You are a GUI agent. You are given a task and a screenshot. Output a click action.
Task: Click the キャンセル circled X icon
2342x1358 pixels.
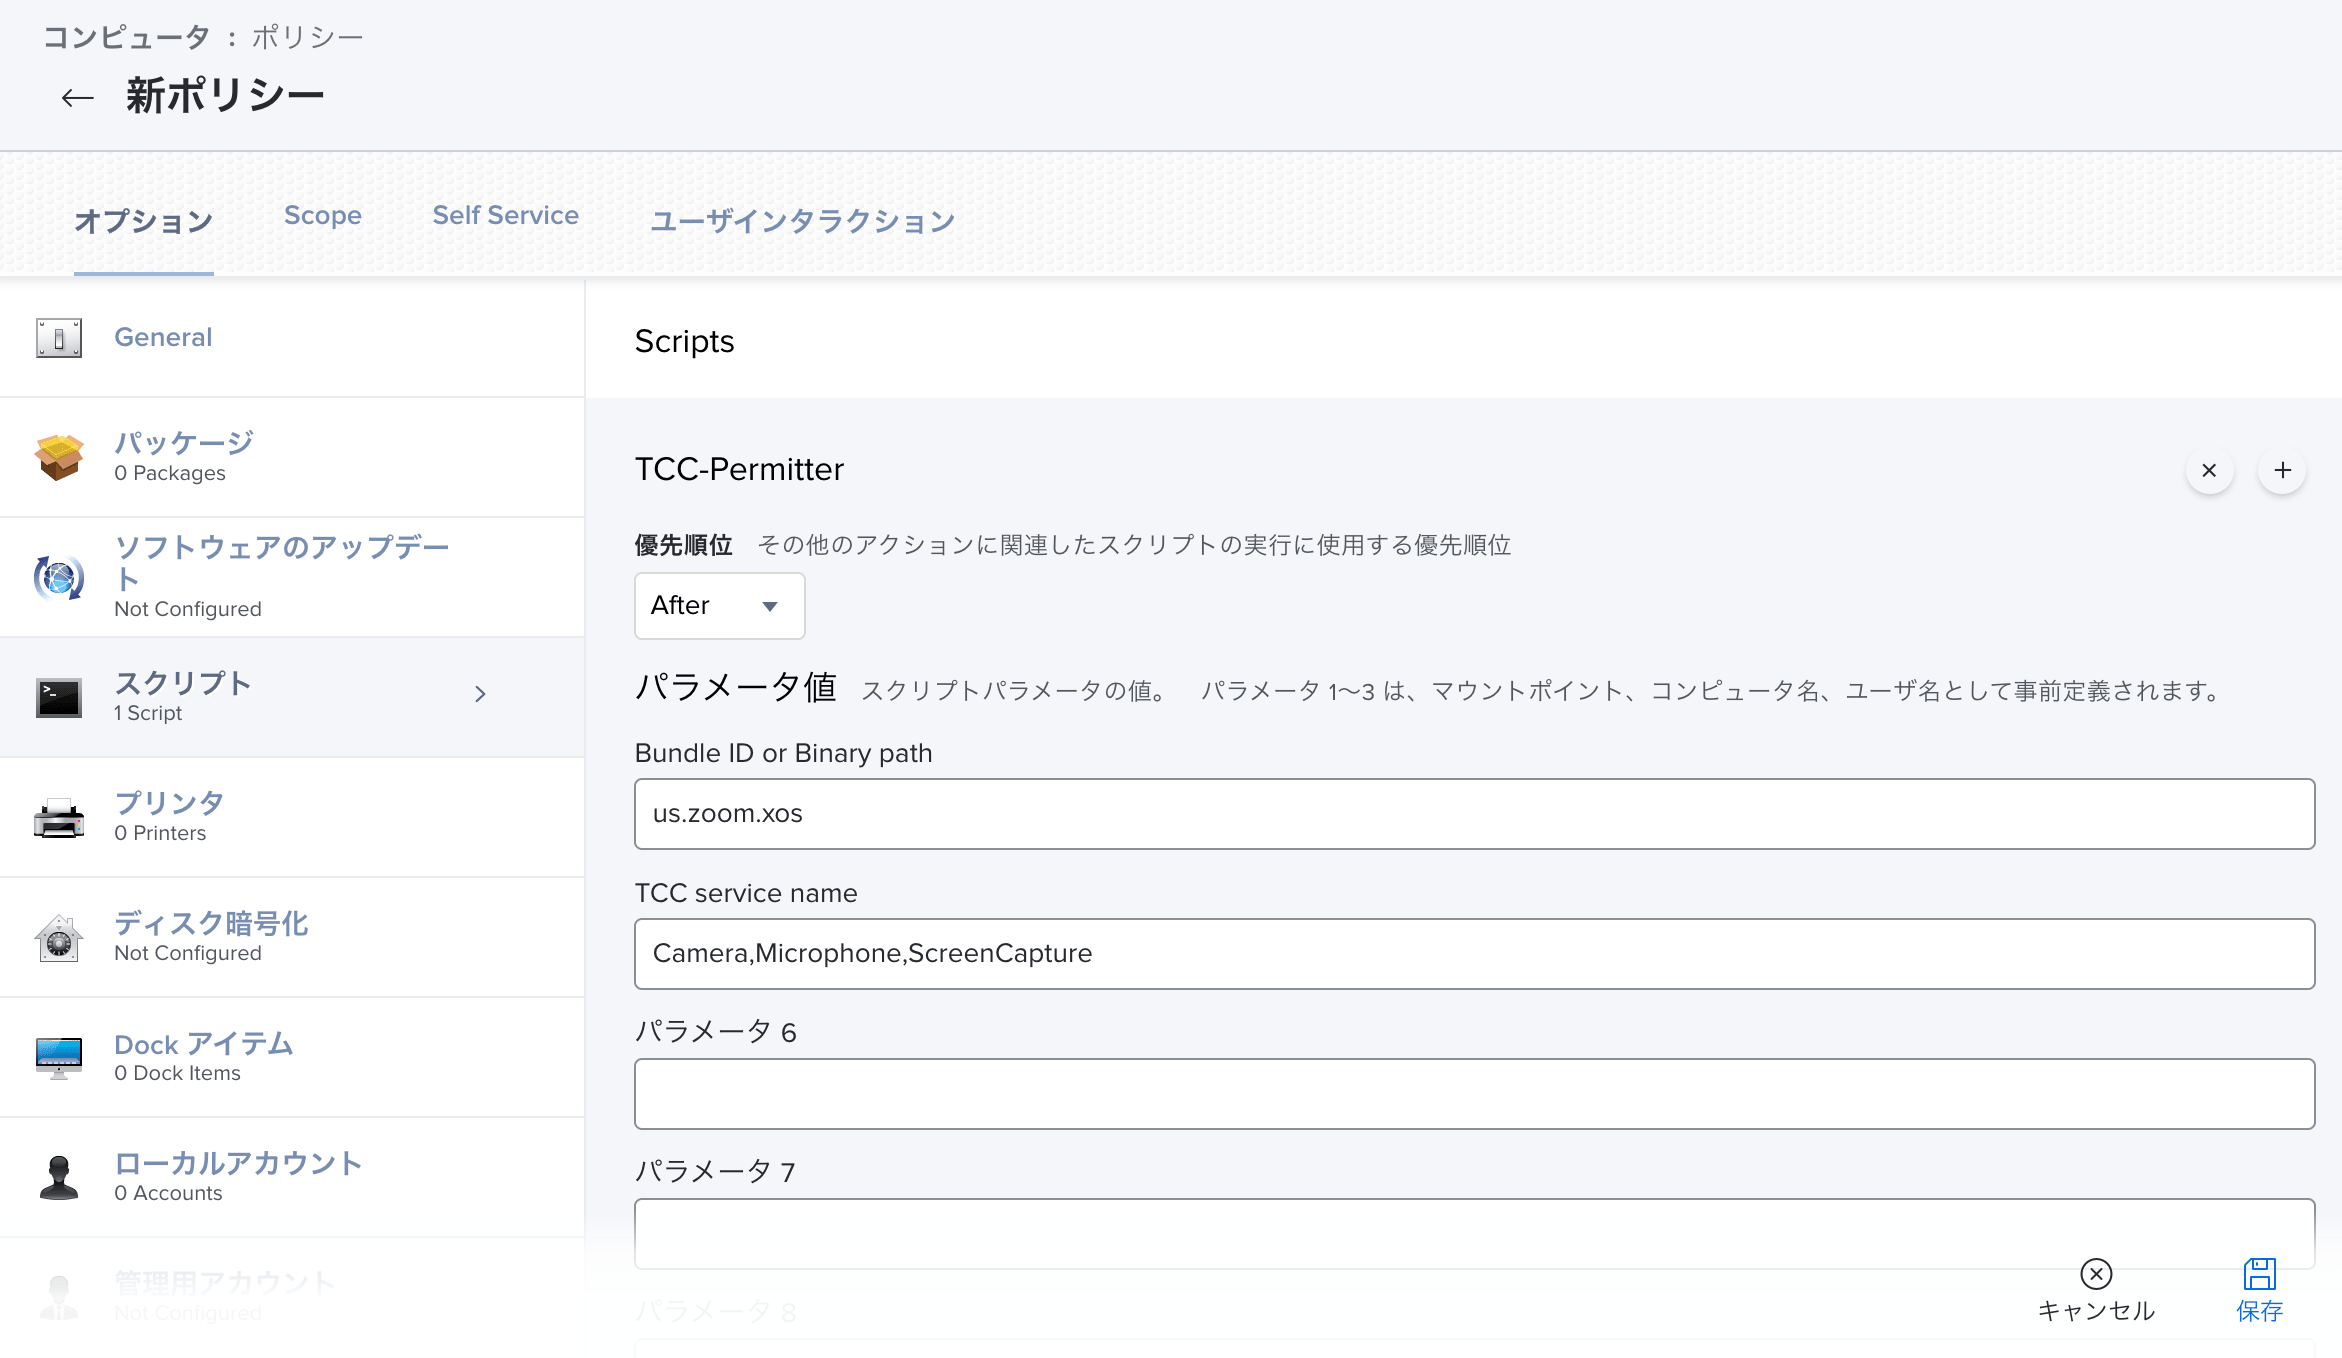[2096, 1273]
